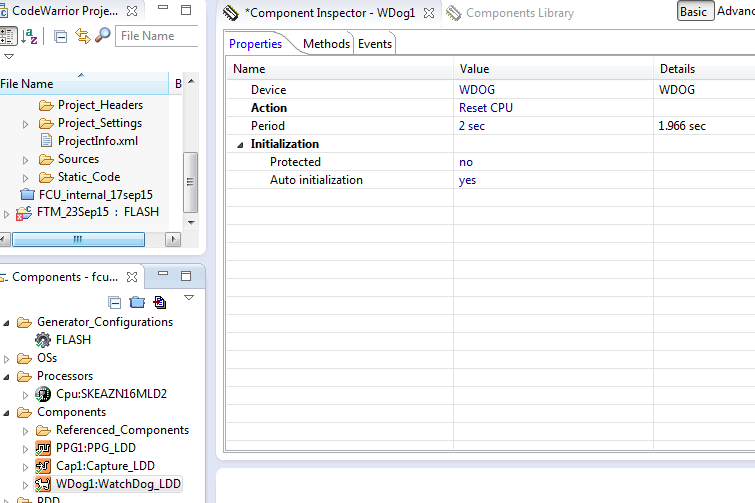Switch to the Methods tab

(x=326, y=44)
